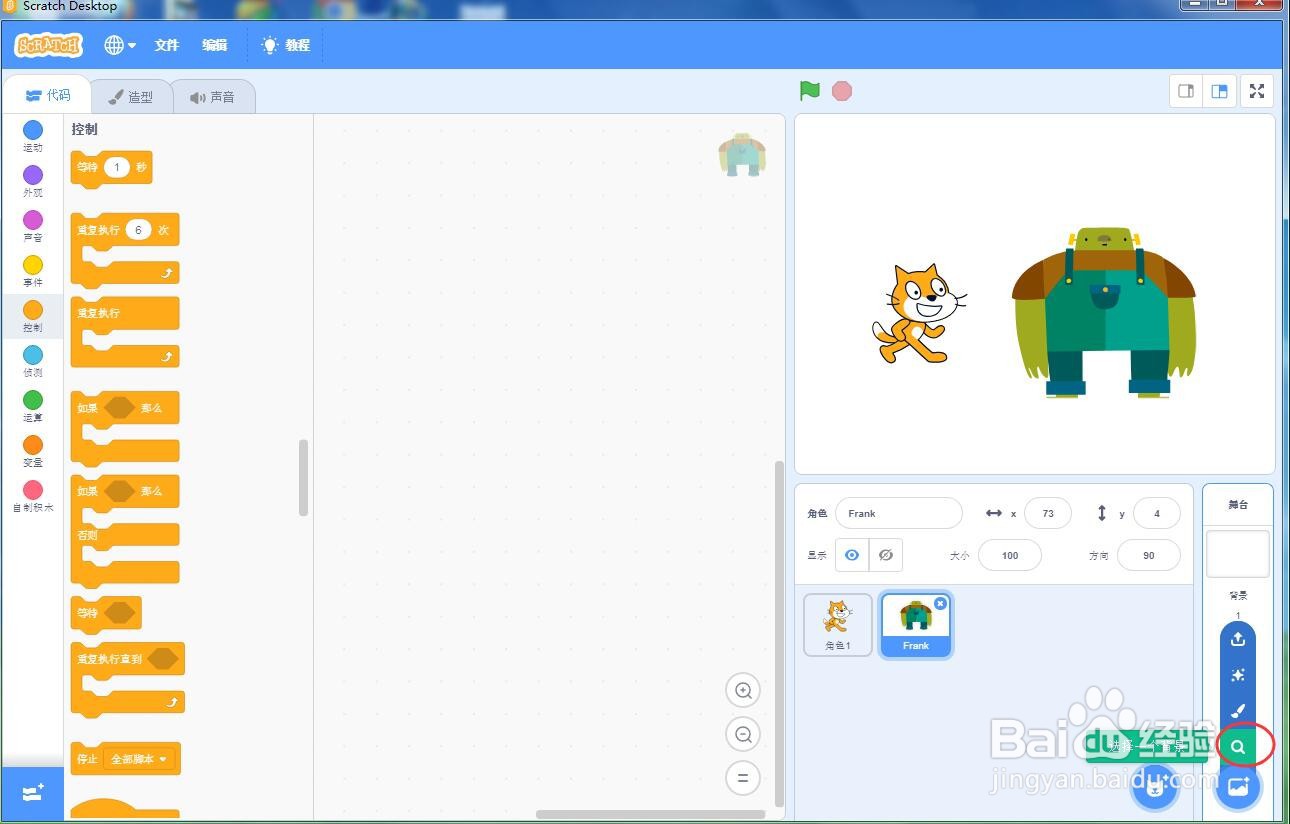This screenshot has width=1290, height=824.
Task: Switch to the 声音 tab
Action: point(213,97)
